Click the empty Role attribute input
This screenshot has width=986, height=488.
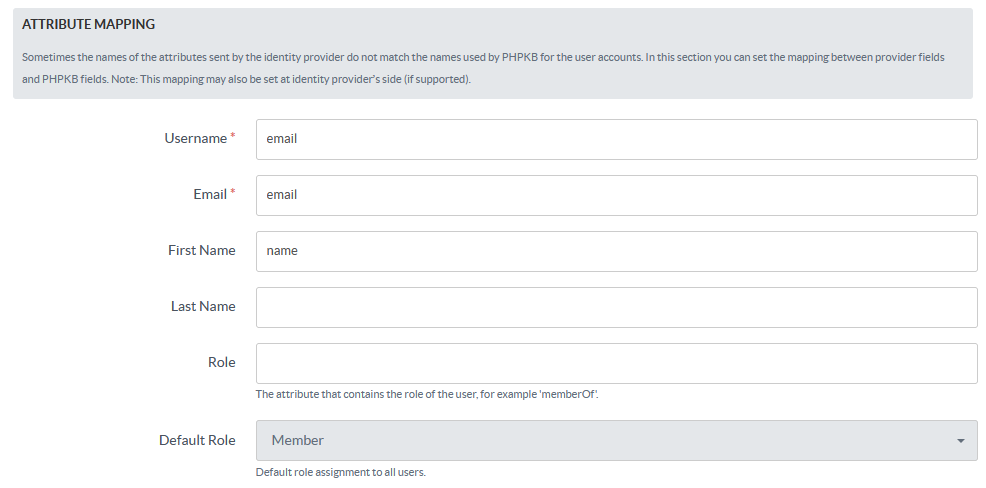pyautogui.click(x=616, y=363)
